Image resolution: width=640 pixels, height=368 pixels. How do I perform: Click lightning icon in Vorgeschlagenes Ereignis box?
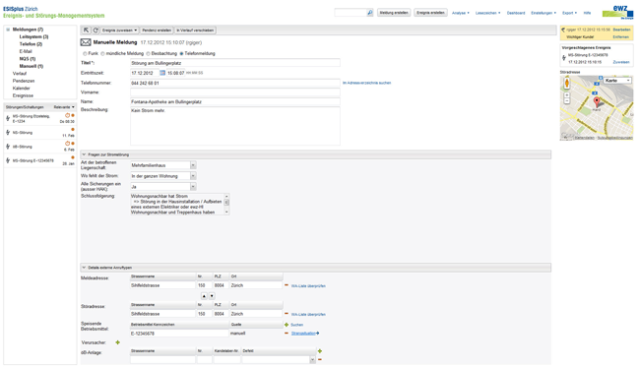click(564, 58)
